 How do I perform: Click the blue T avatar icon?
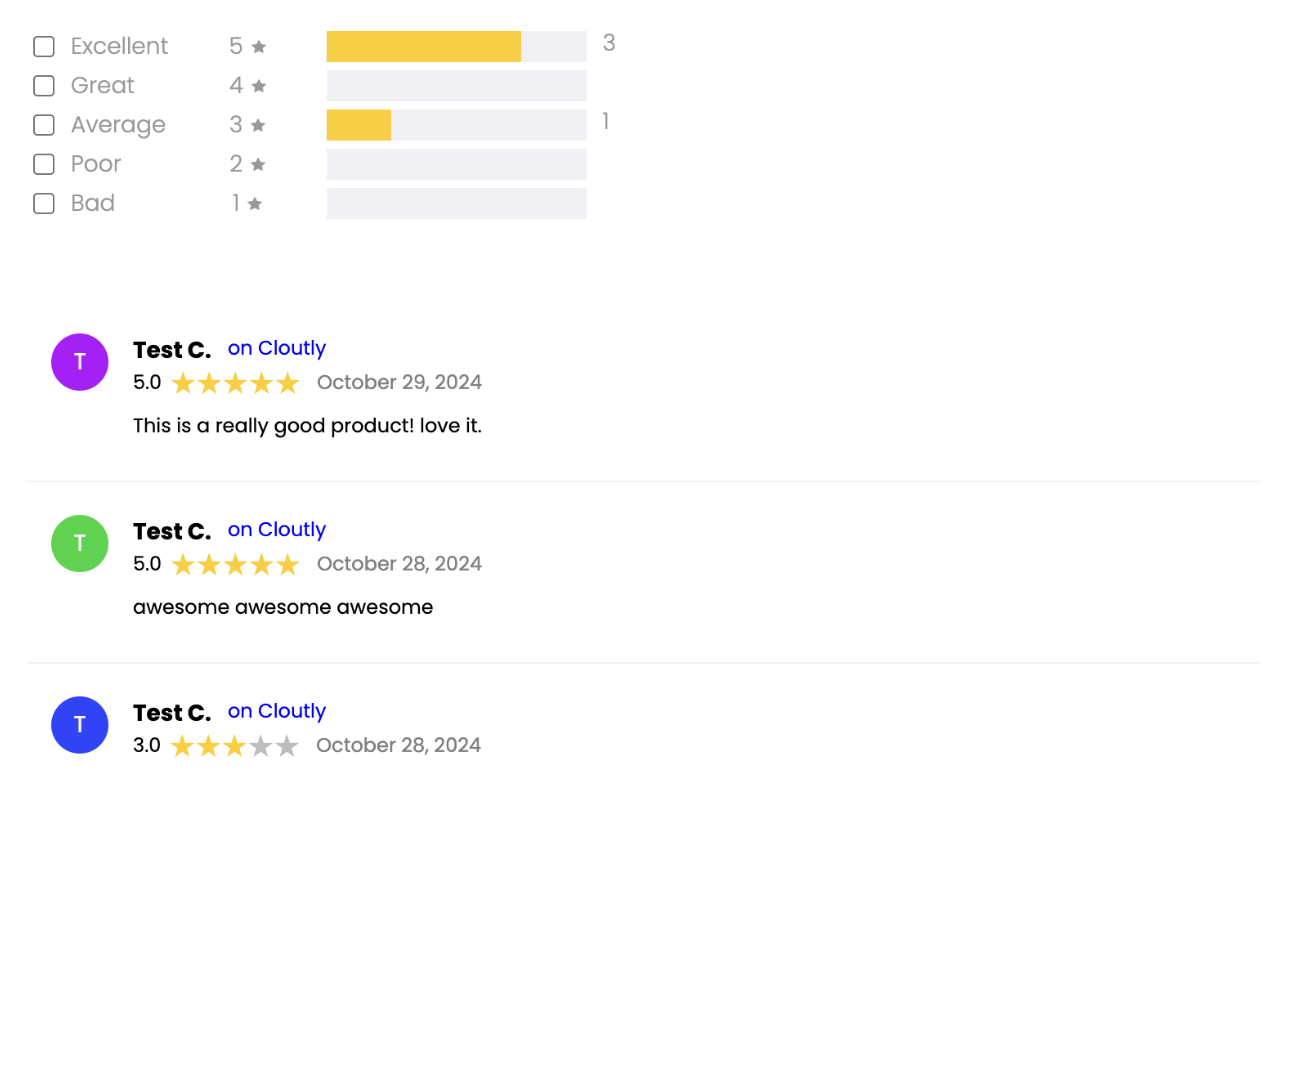click(x=80, y=725)
